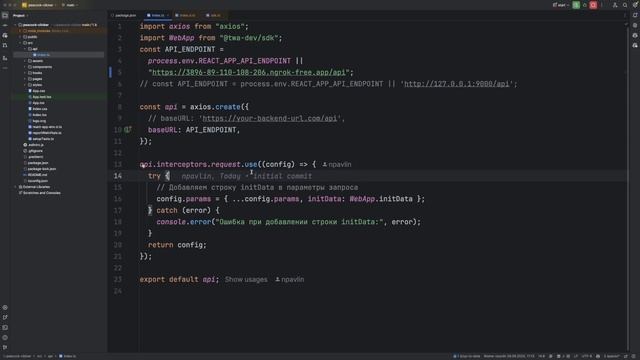Open the peacock-clicker project dropdown in the title bar
Viewport: 640px width, 360px height.
38,5
